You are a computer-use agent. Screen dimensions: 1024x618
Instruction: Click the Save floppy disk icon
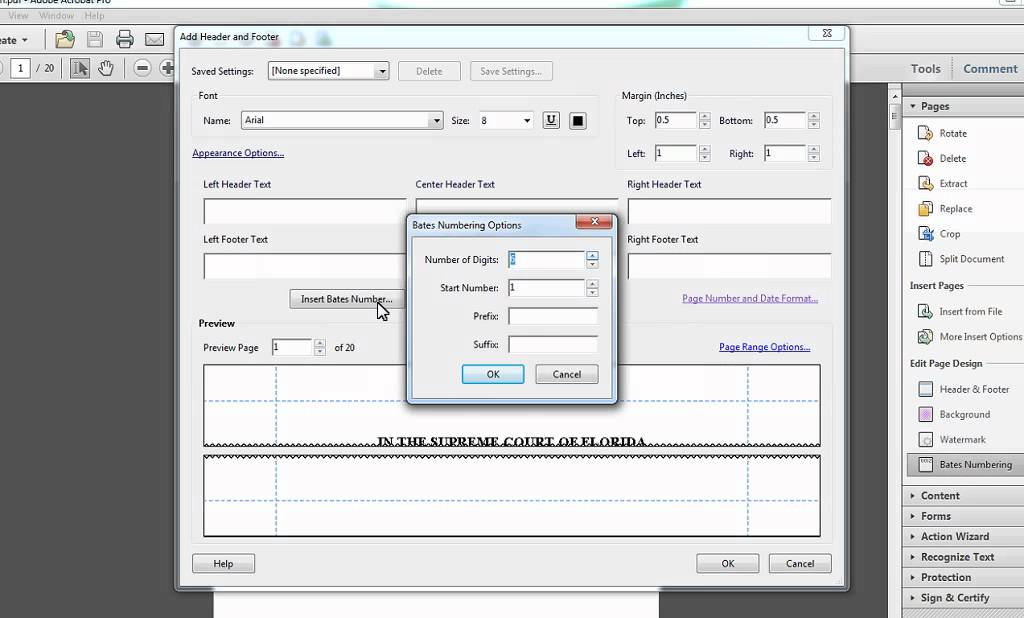(95, 40)
